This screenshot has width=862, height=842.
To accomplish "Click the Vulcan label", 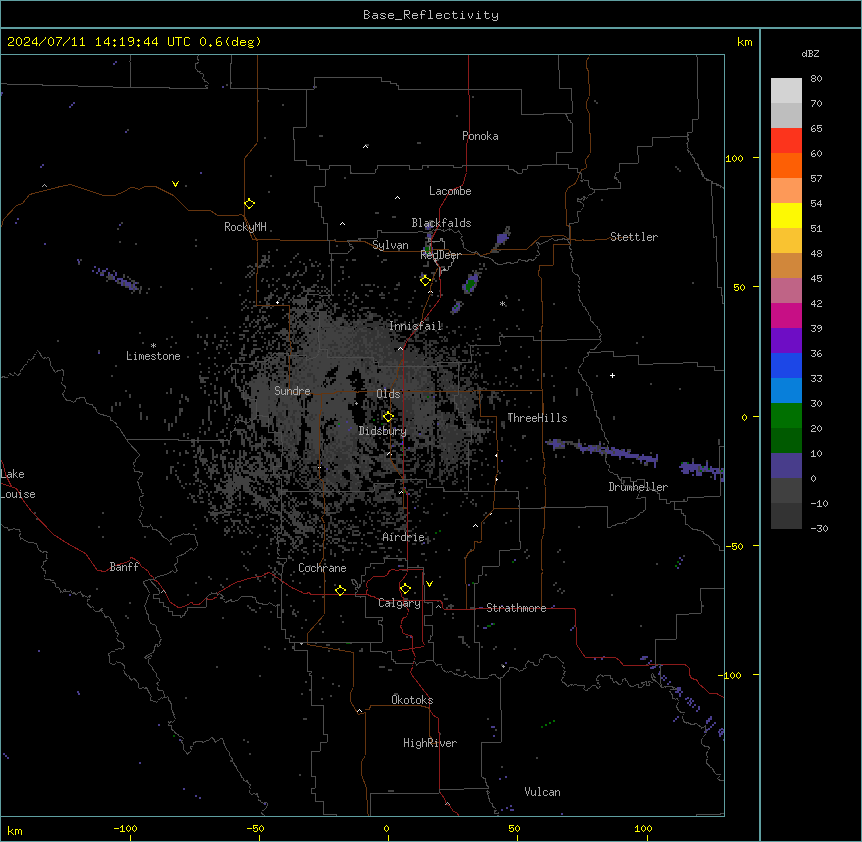I will (x=542, y=792).
